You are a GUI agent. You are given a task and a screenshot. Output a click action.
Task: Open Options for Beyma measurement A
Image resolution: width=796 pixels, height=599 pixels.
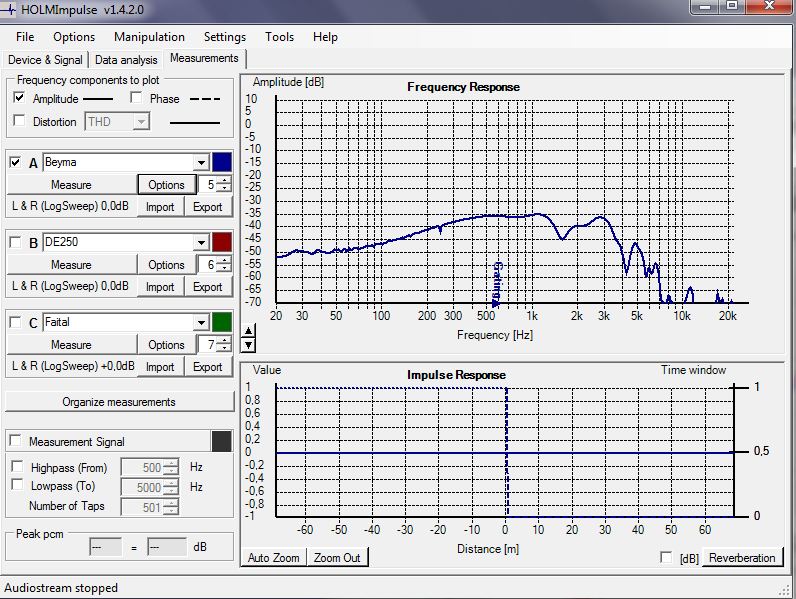(167, 185)
